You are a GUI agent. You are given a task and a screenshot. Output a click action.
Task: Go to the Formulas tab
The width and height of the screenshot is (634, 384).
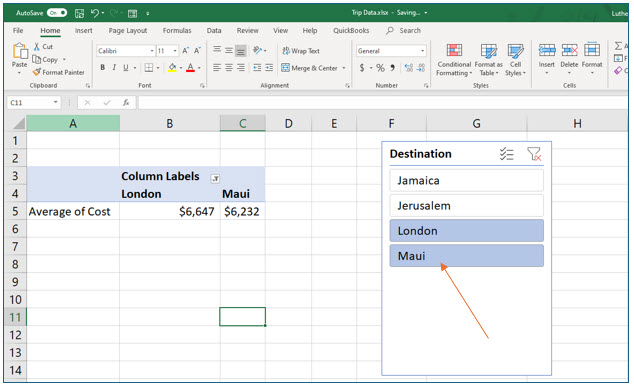point(177,30)
